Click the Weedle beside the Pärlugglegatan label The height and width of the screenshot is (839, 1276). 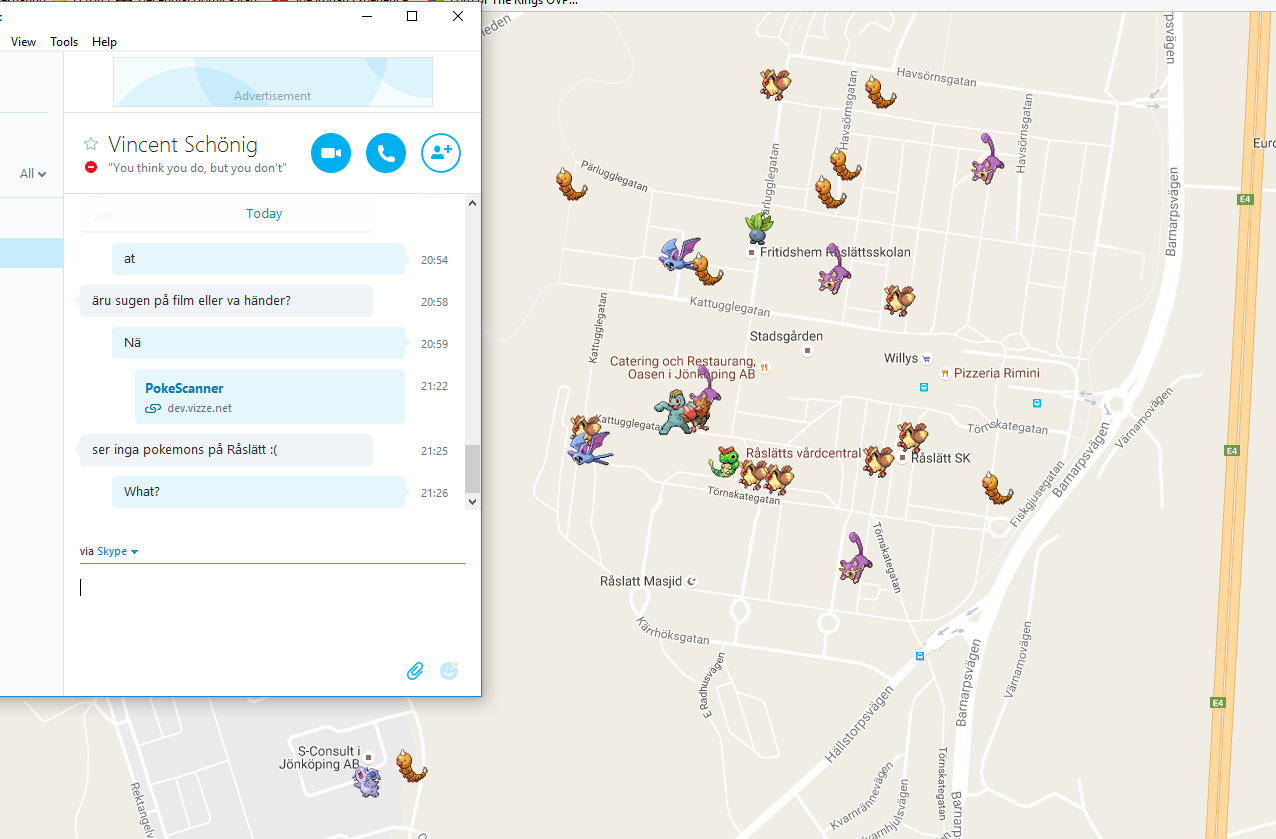coord(571,184)
